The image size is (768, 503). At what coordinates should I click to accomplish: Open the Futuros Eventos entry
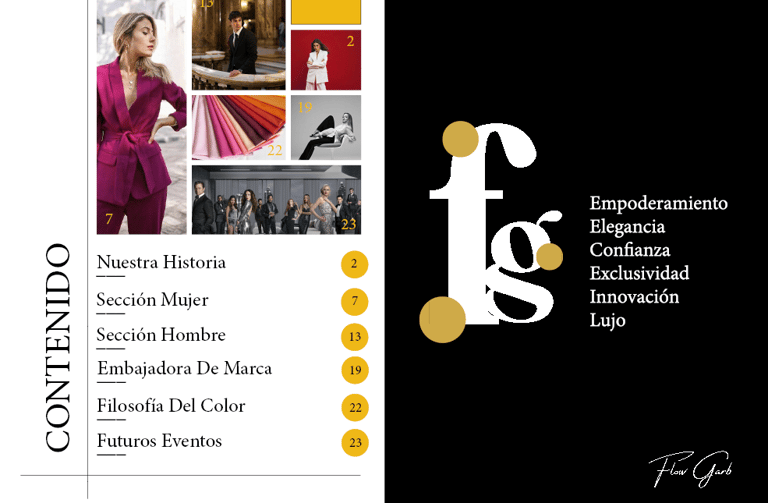click(x=159, y=441)
